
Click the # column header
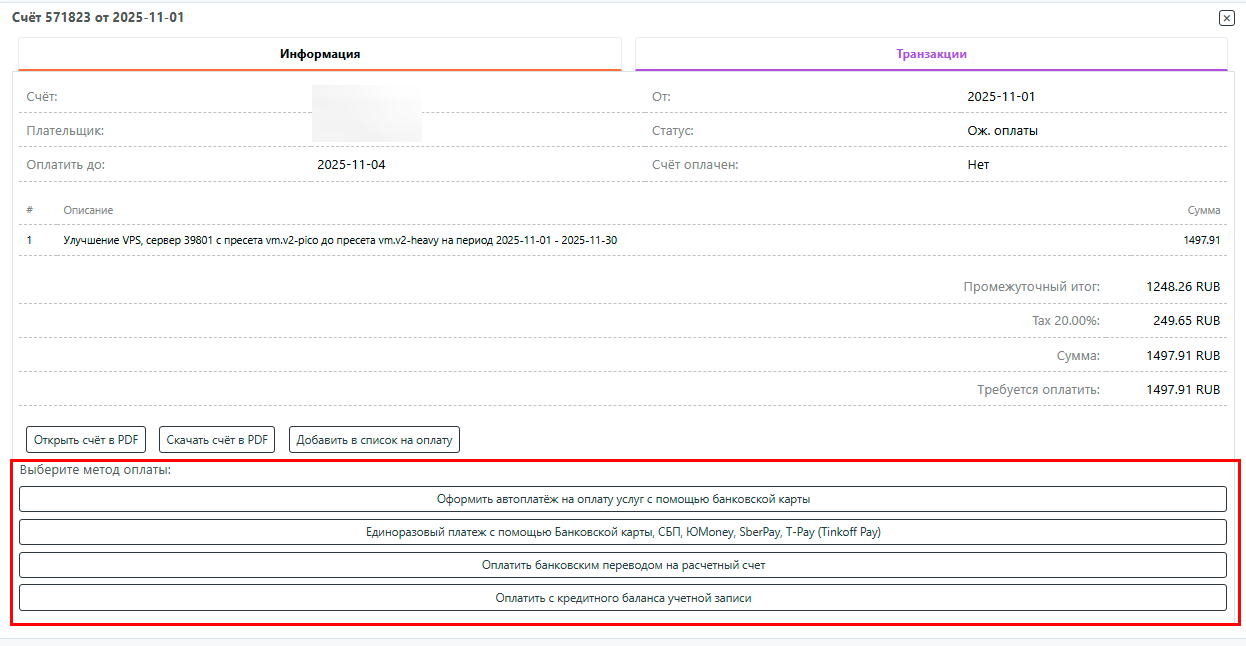30,211
